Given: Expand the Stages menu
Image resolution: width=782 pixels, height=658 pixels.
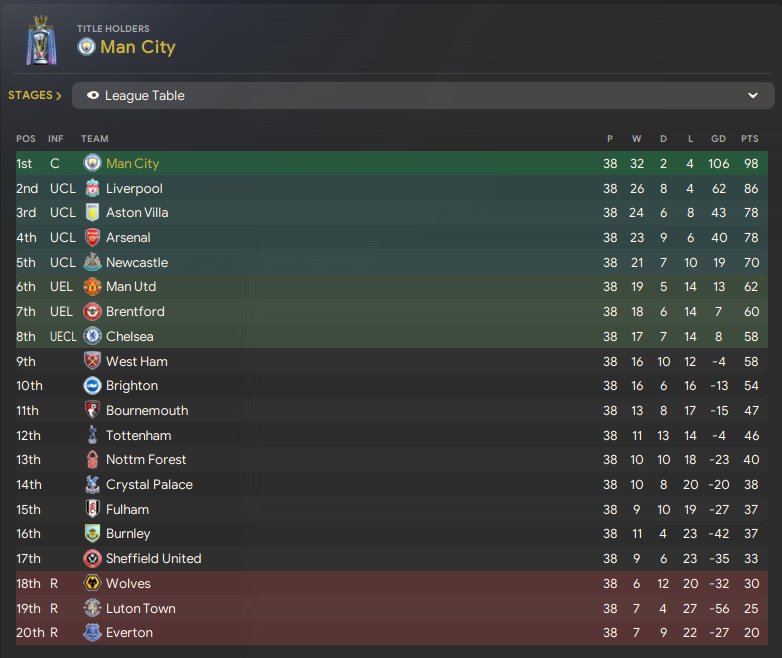Looking at the screenshot, I should 35,96.
